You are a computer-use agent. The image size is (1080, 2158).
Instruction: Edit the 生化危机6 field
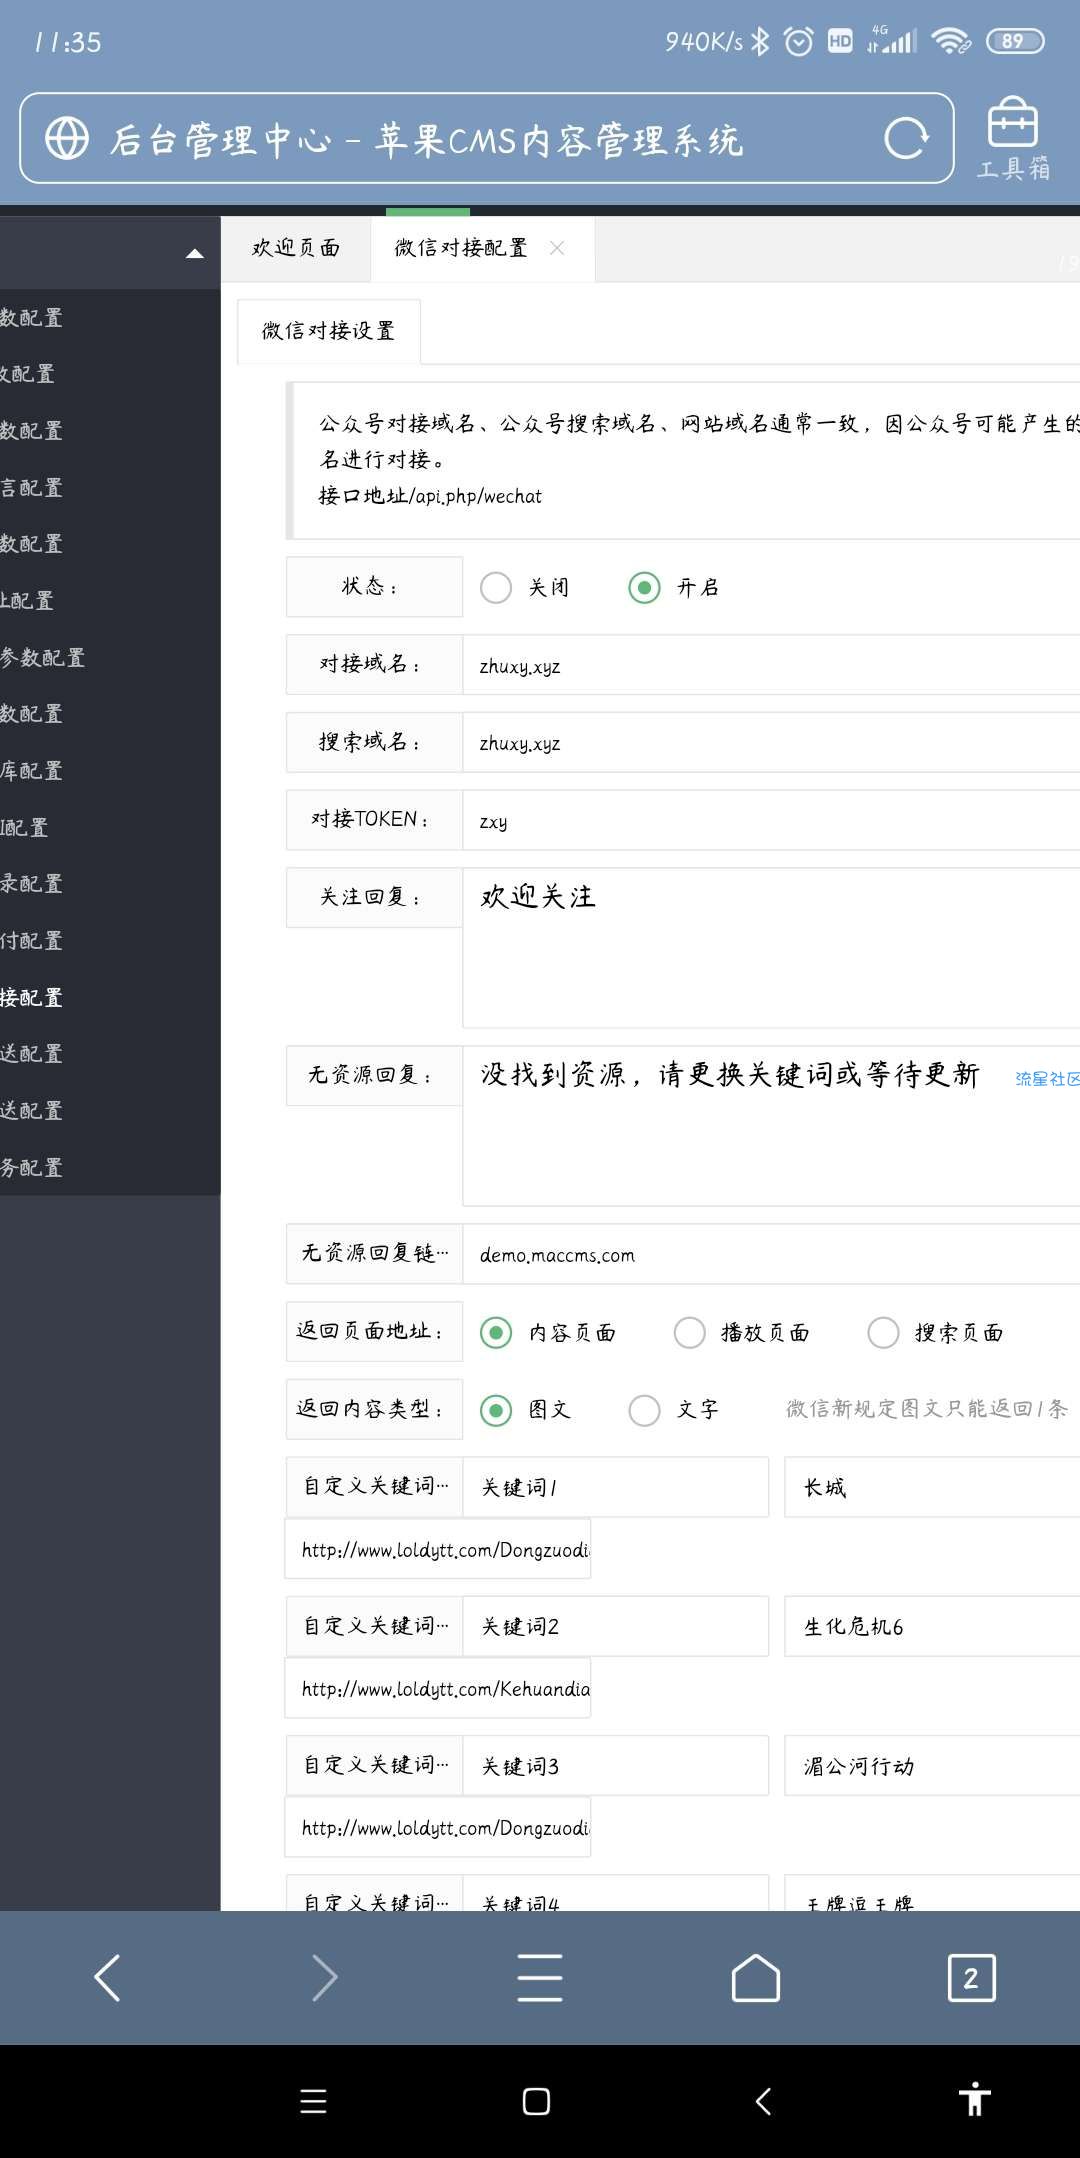coord(932,1626)
